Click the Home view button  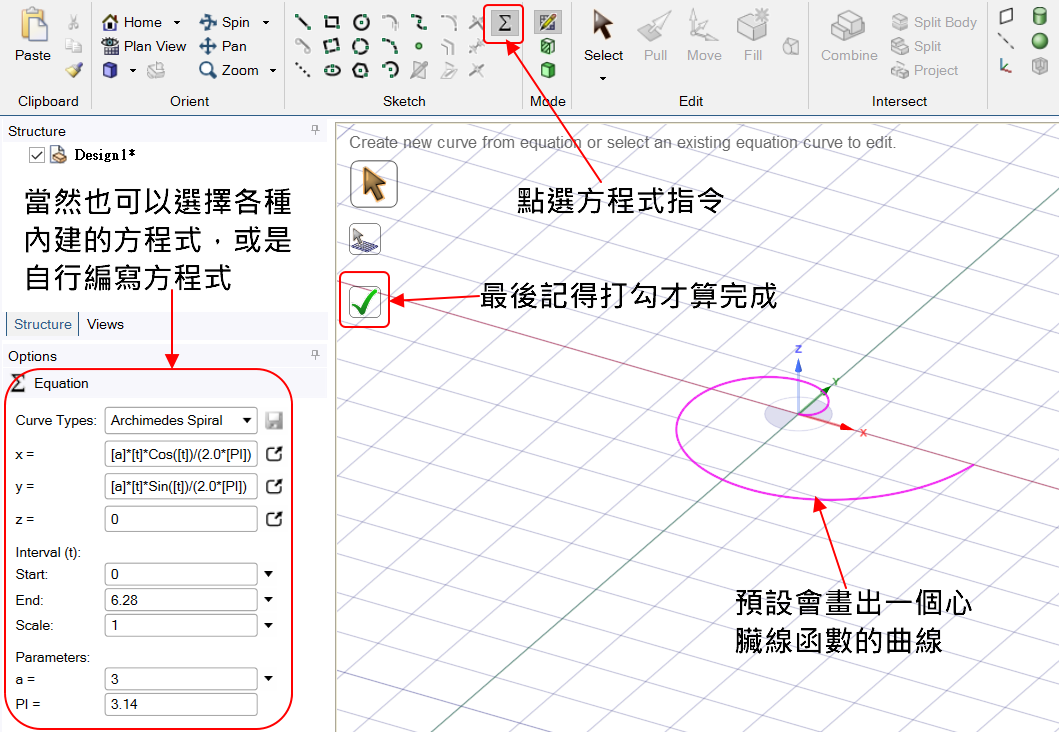coord(132,22)
